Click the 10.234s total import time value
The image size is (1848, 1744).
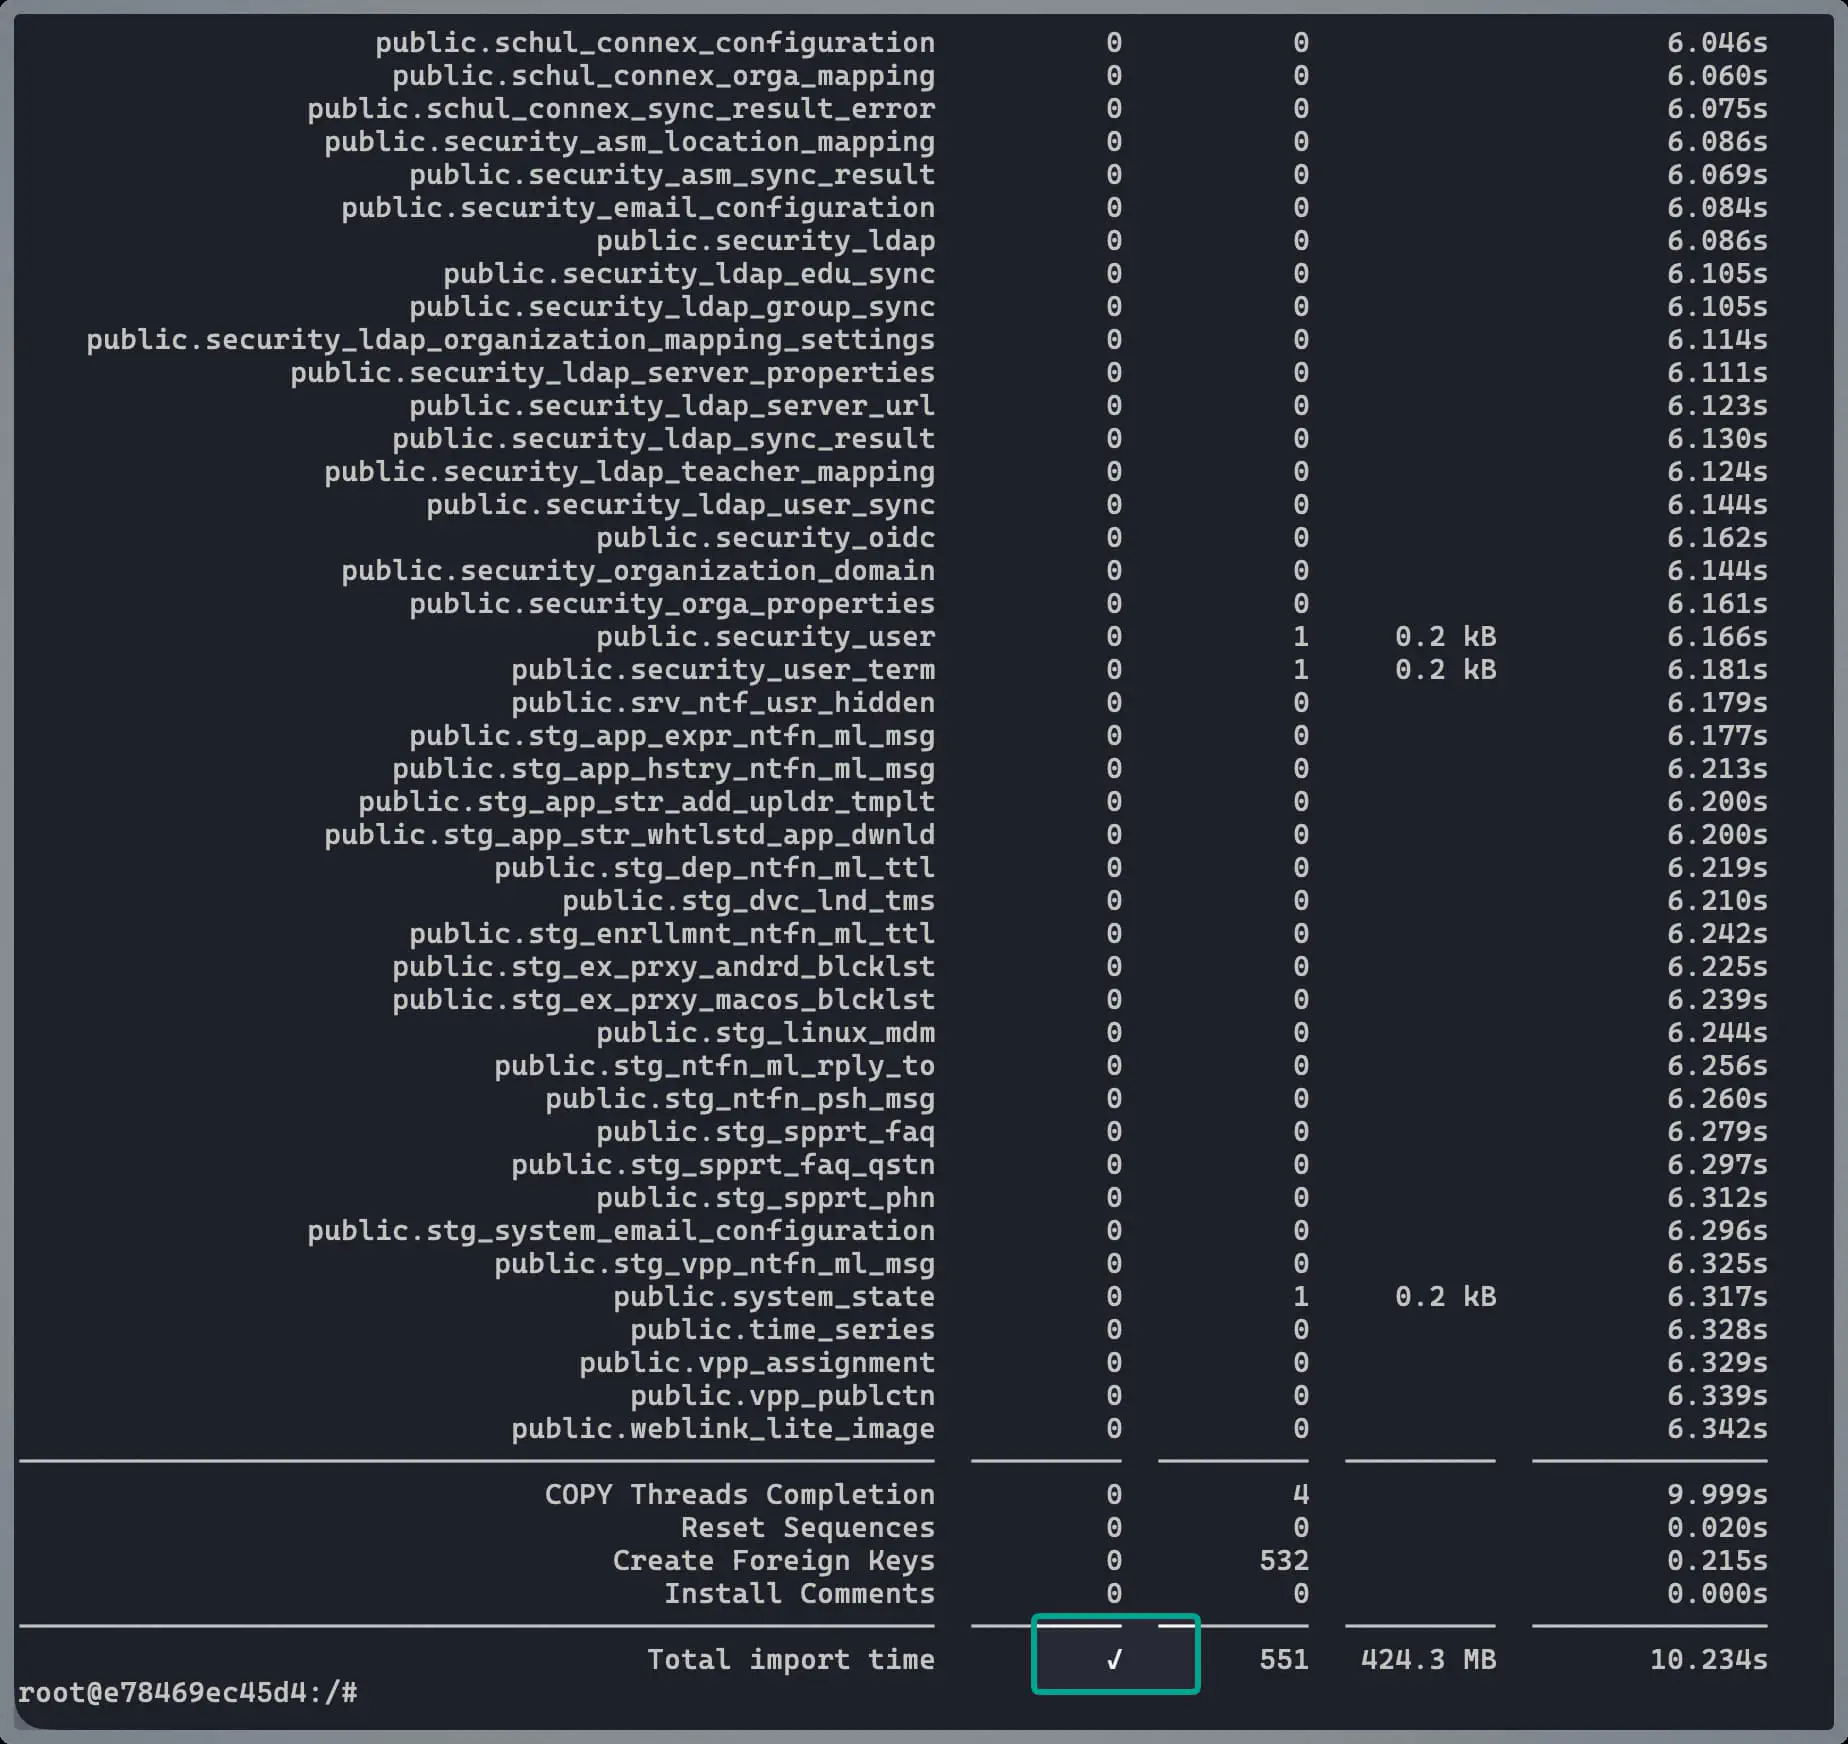pyautogui.click(x=1708, y=1659)
